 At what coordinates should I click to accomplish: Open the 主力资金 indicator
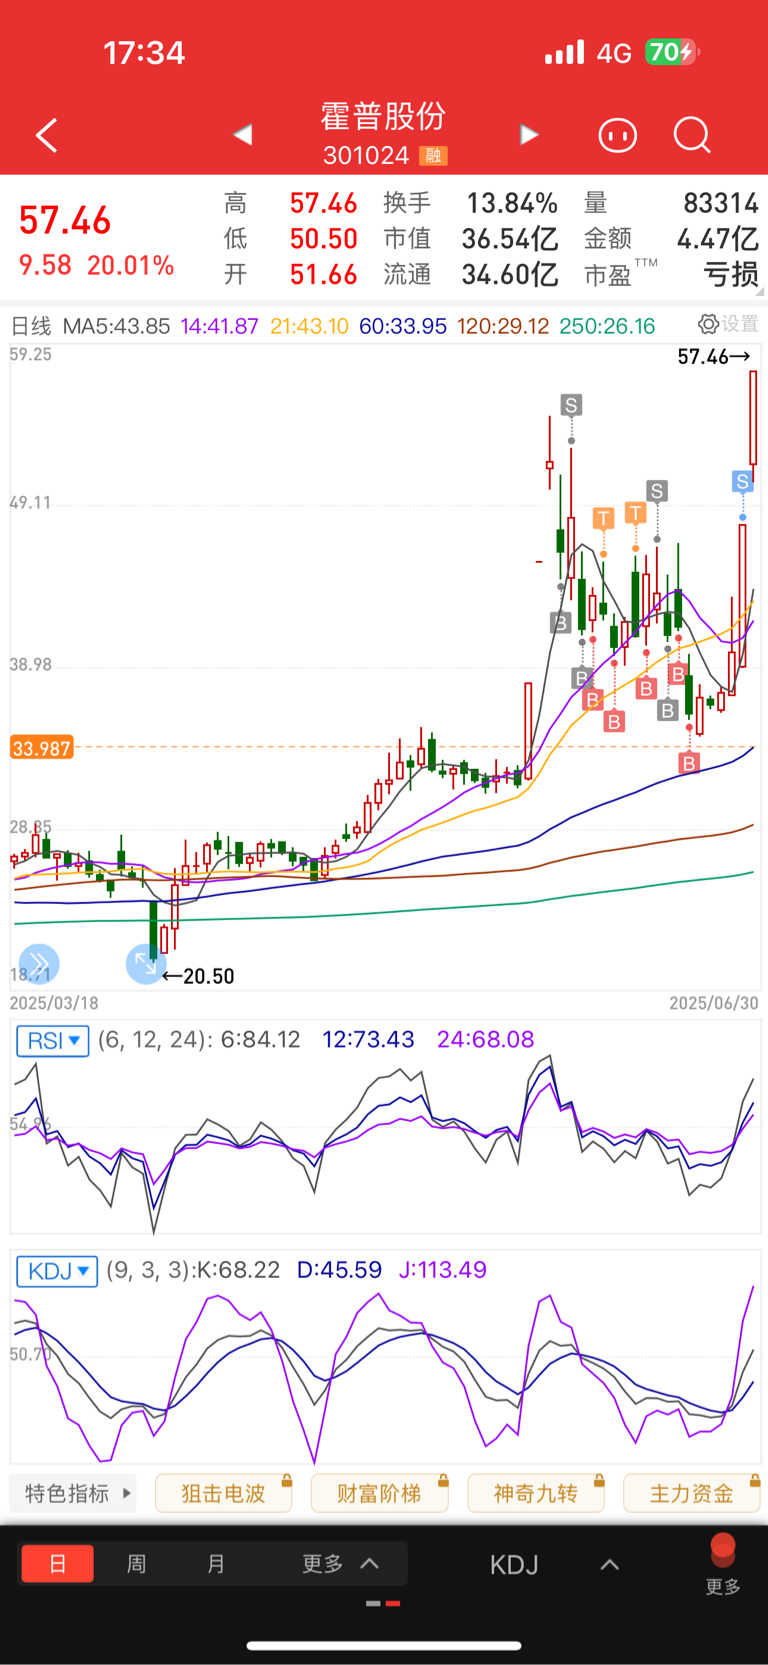[x=692, y=1494]
